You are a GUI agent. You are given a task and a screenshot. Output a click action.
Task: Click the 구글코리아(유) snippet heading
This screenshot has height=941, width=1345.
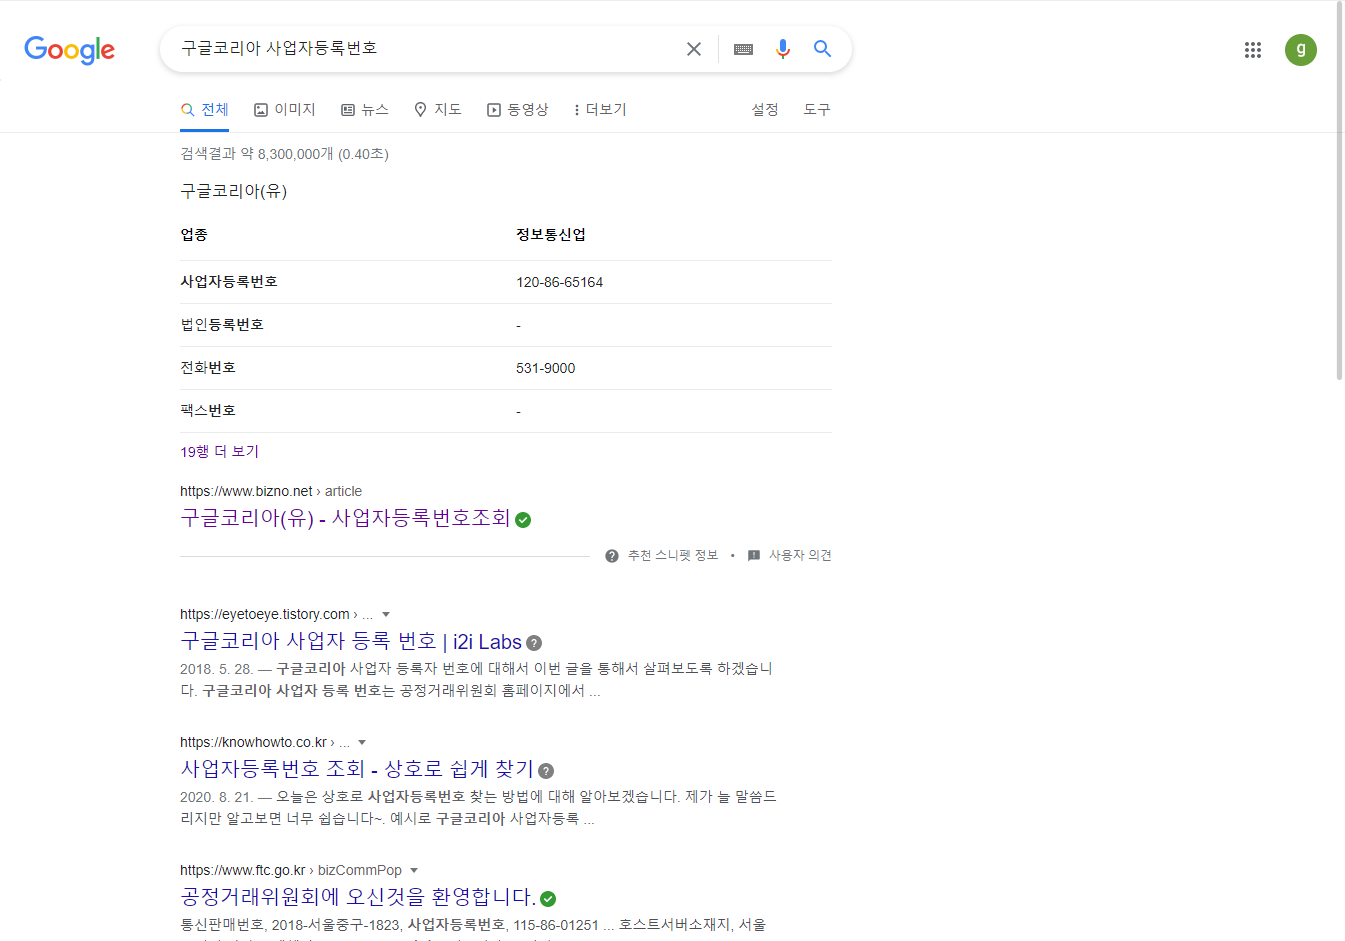pyautogui.click(x=234, y=191)
